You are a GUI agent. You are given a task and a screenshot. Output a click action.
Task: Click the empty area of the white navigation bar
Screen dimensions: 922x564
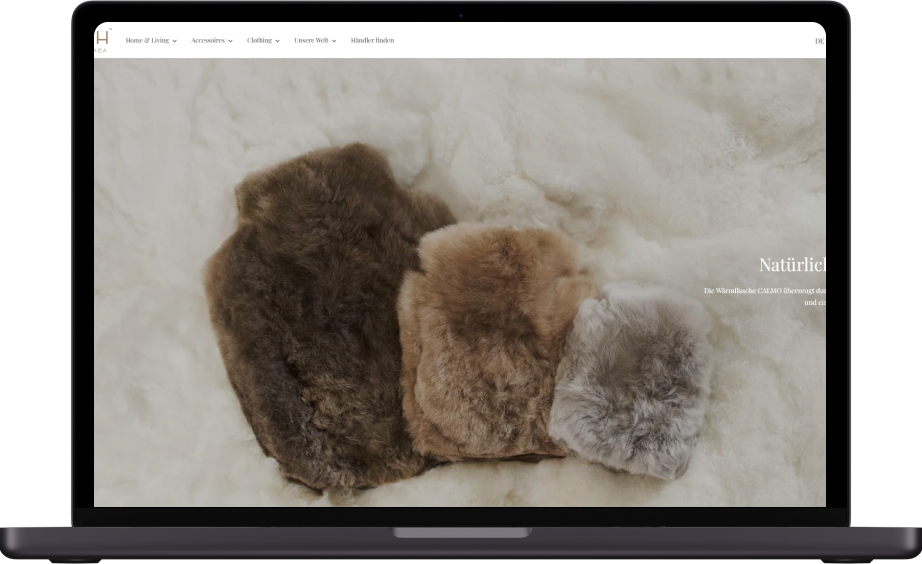pos(600,41)
